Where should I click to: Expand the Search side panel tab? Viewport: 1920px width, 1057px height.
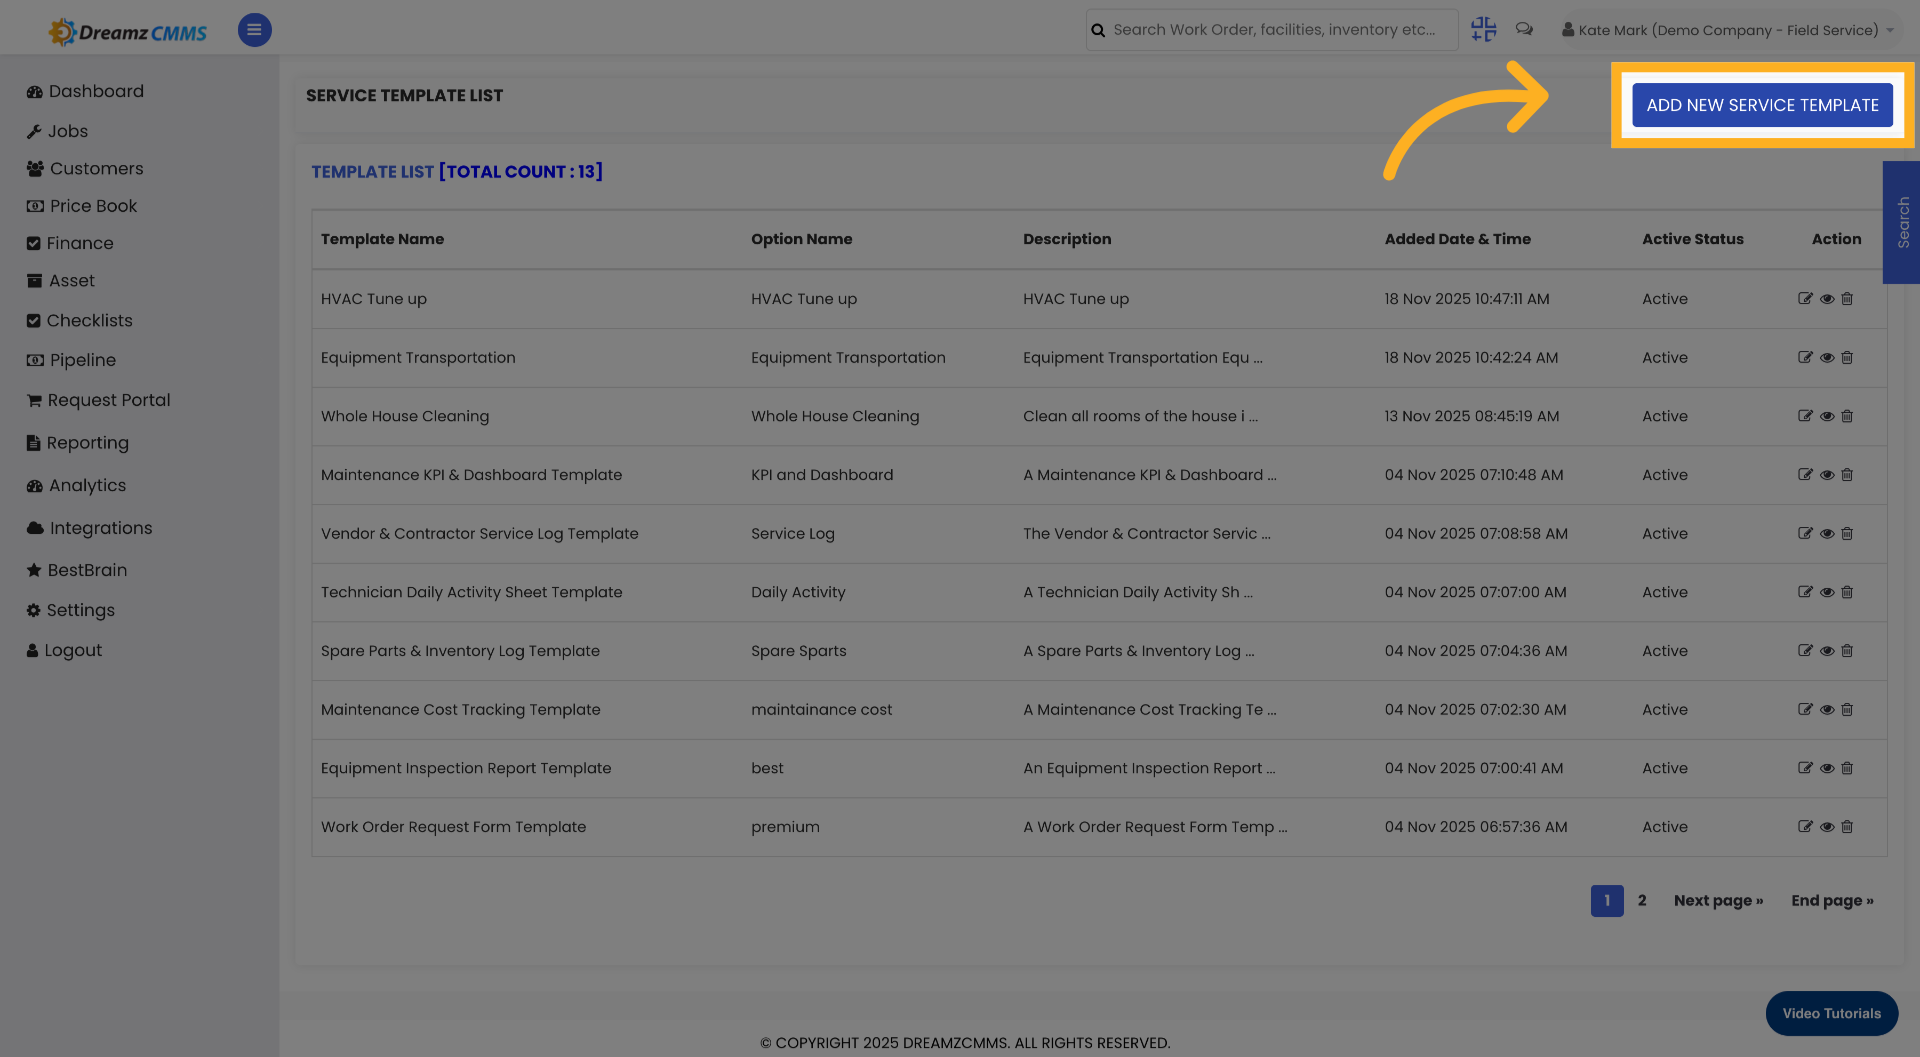coord(1902,222)
